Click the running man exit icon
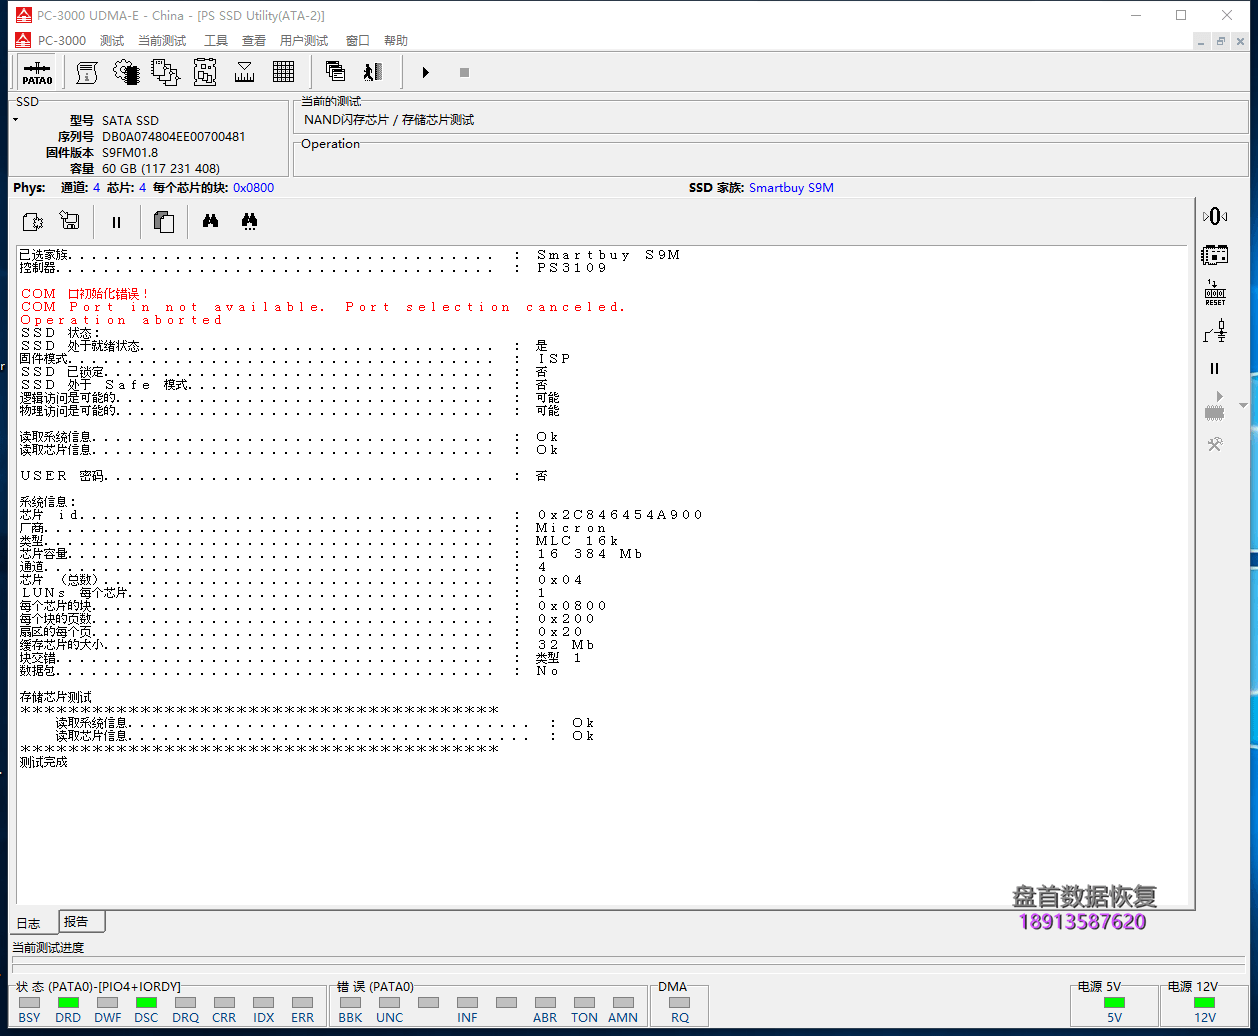 373,72
